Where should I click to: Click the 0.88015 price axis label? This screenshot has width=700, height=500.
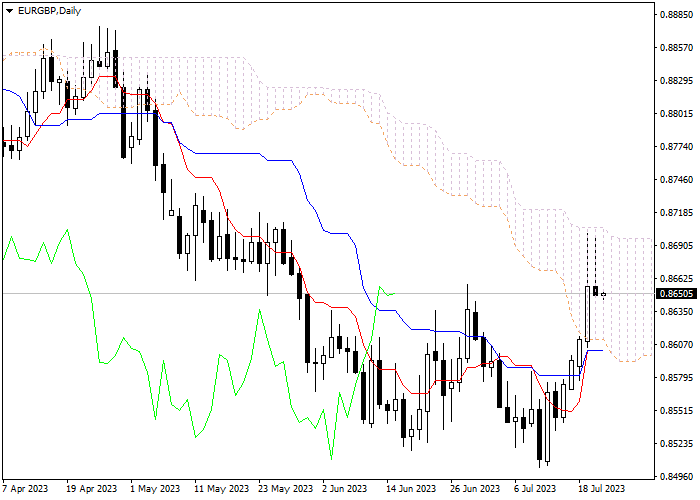coord(676,114)
